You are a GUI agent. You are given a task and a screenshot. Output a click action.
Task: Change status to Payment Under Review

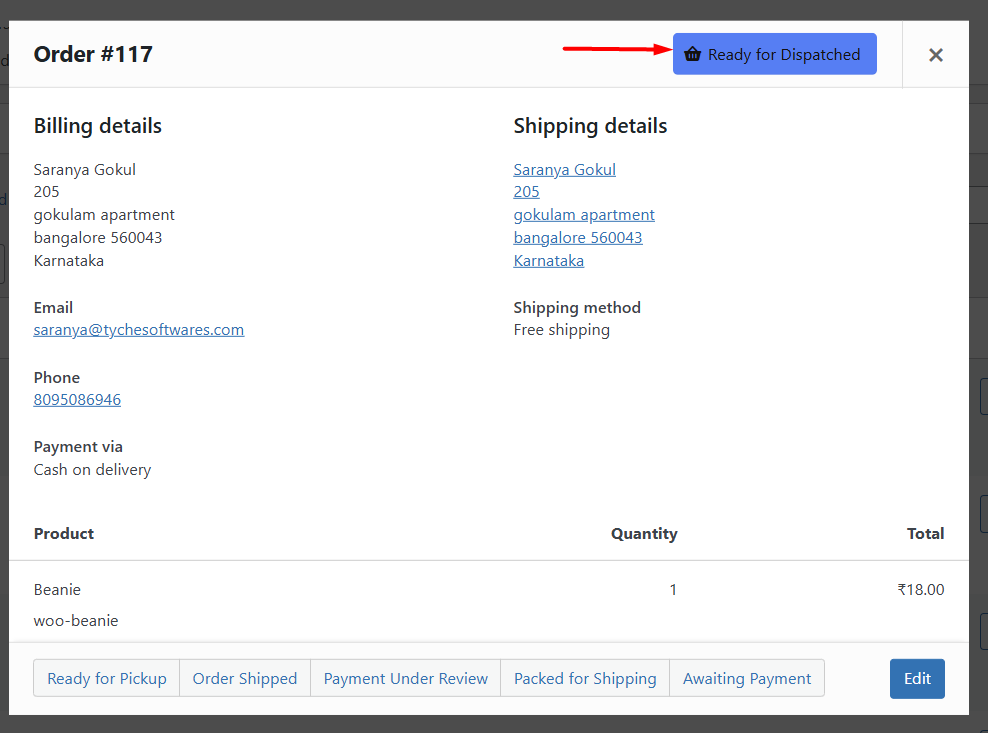[405, 678]
